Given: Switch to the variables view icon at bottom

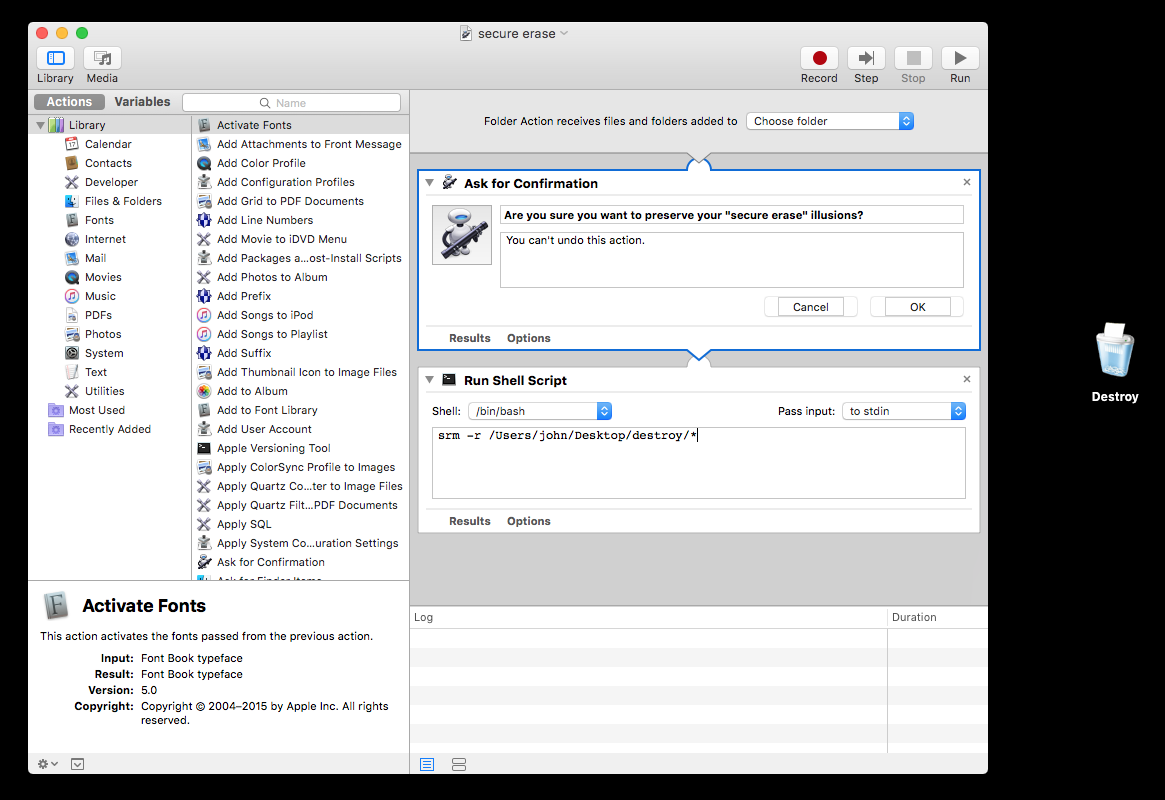Looking at the screenshot, I should (459, 764).
